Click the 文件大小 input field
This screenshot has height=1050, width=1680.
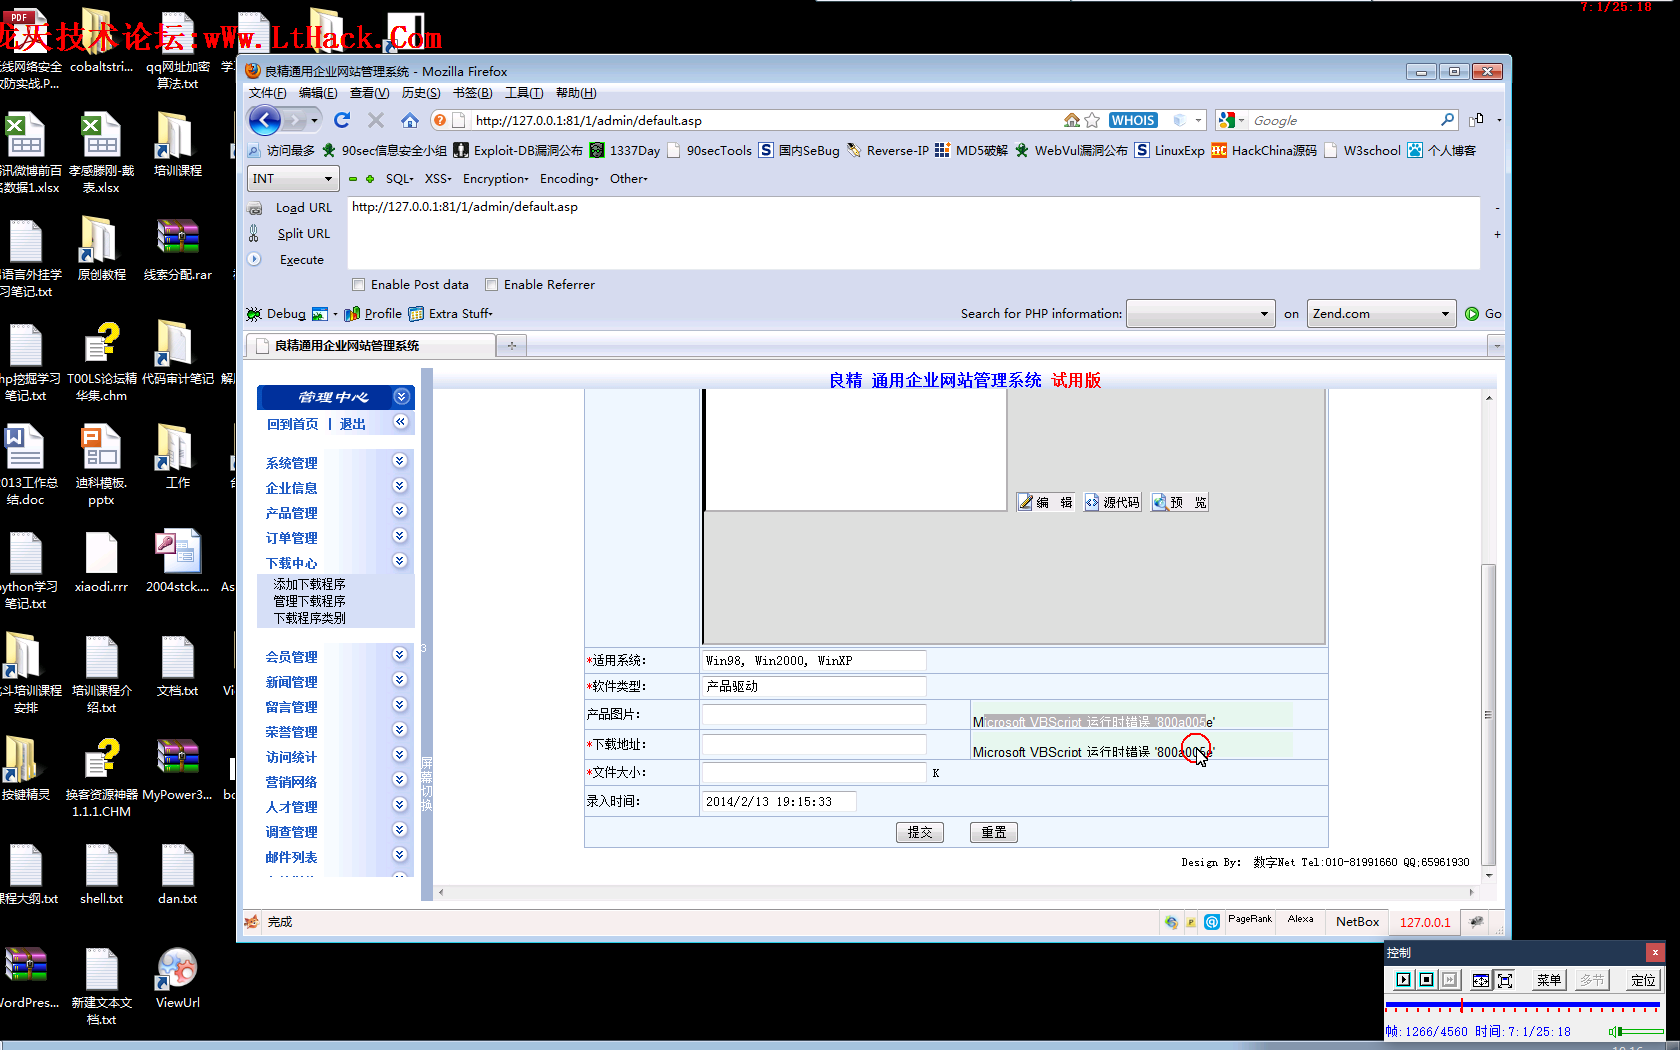tap(814, 773)
